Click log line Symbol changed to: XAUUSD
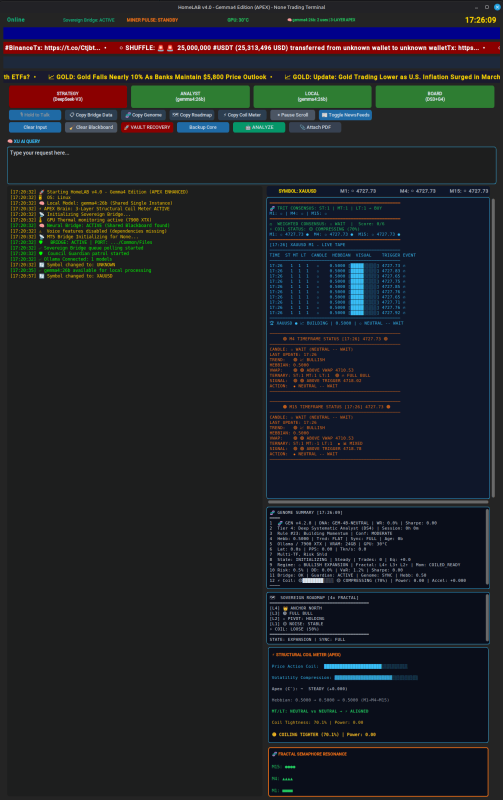This screenshot has height=800, width=503. tap(61, 276)
